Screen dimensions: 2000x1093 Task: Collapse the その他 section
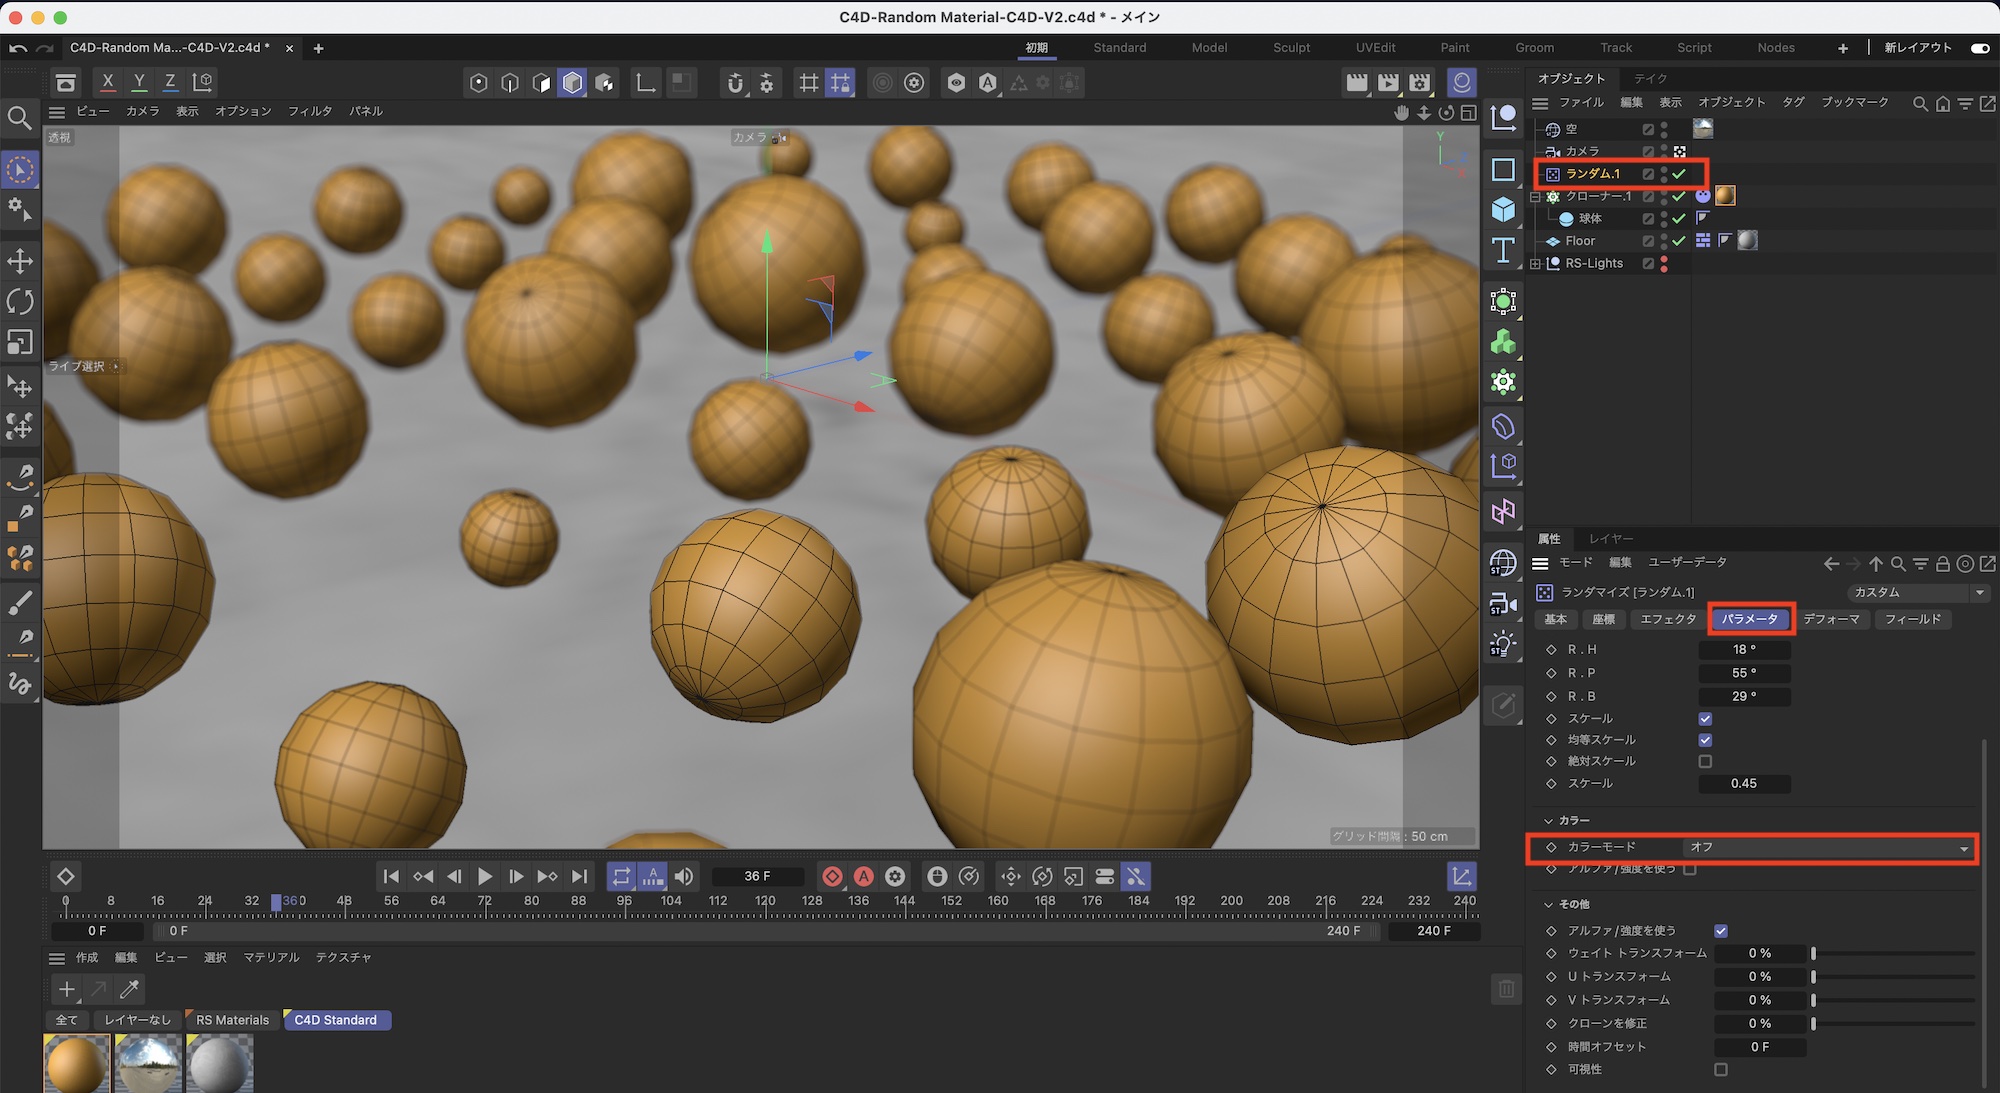tap(1549, 904)
